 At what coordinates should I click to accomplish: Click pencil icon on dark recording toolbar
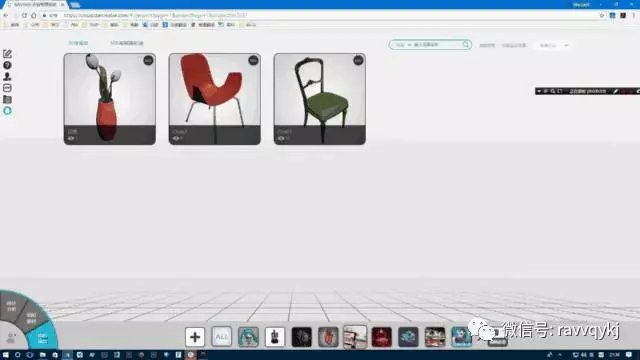click(616, 91)
